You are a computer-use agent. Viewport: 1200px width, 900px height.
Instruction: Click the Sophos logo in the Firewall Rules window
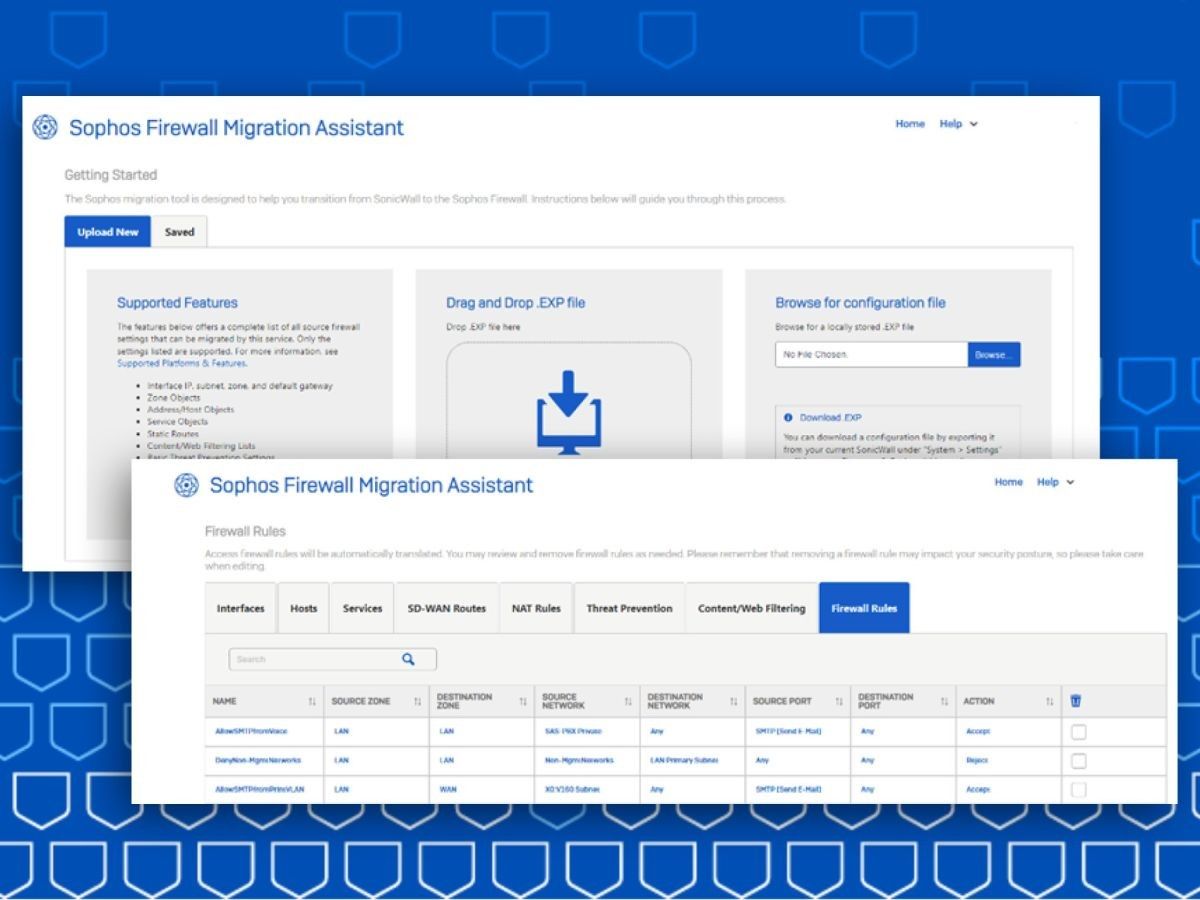[186, 485]
